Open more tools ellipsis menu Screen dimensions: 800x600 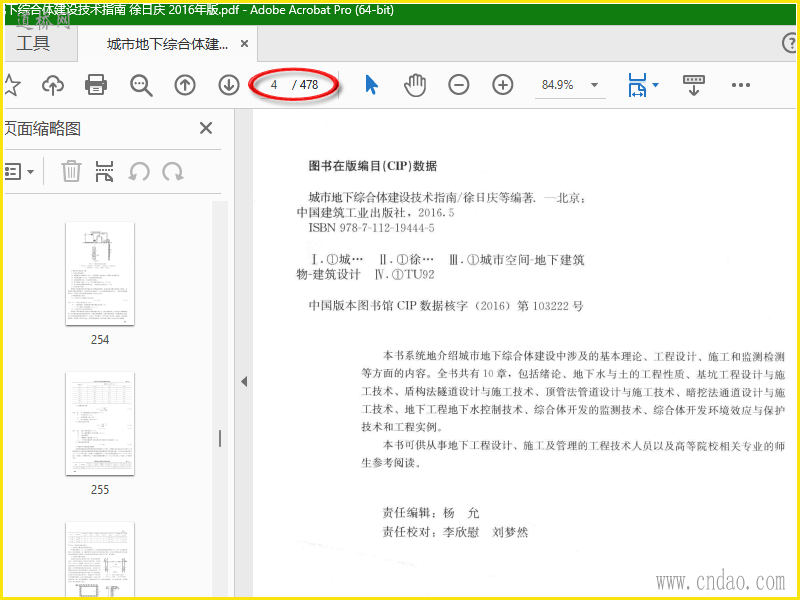click(x=741, y=85)
